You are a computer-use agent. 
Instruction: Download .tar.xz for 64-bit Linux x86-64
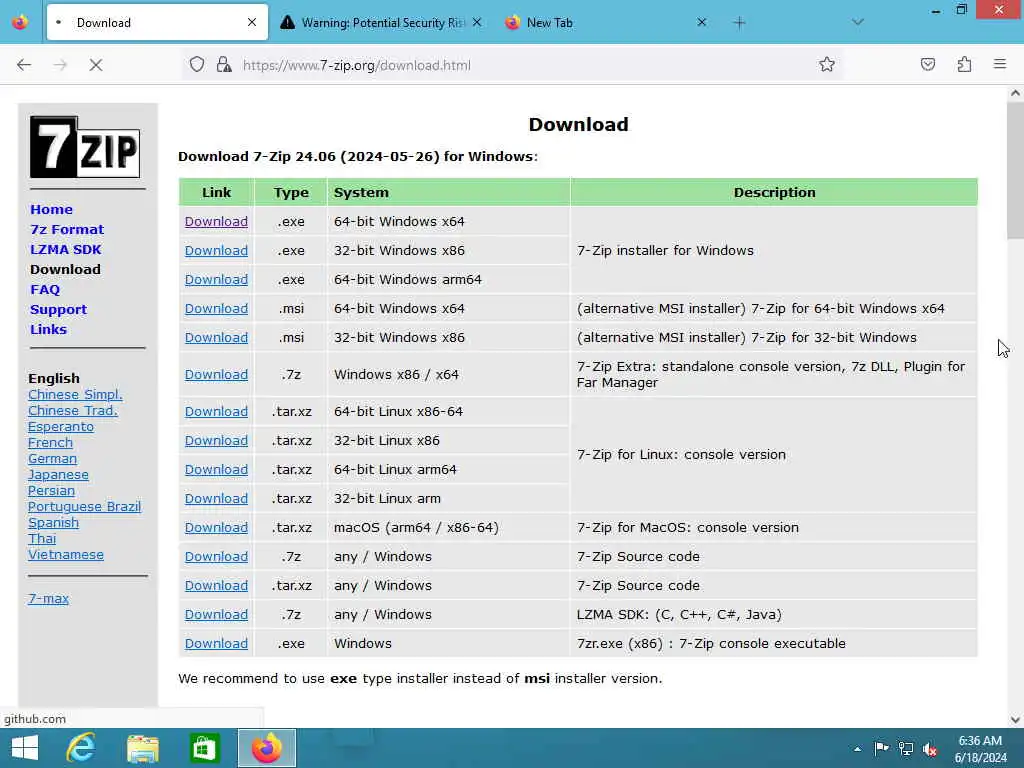pyautogui.click(x=216, y=411)
